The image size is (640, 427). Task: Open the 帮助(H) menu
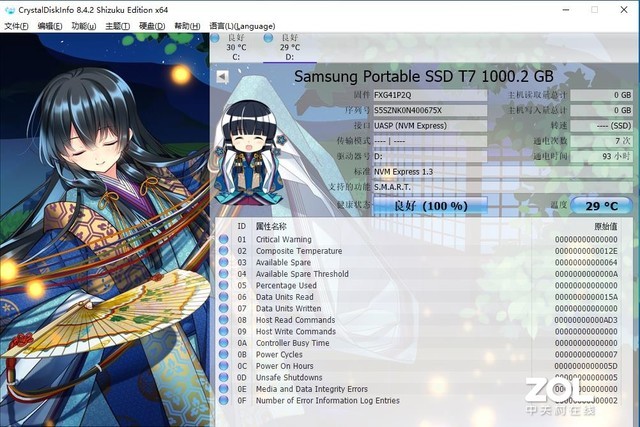point(187,26)
